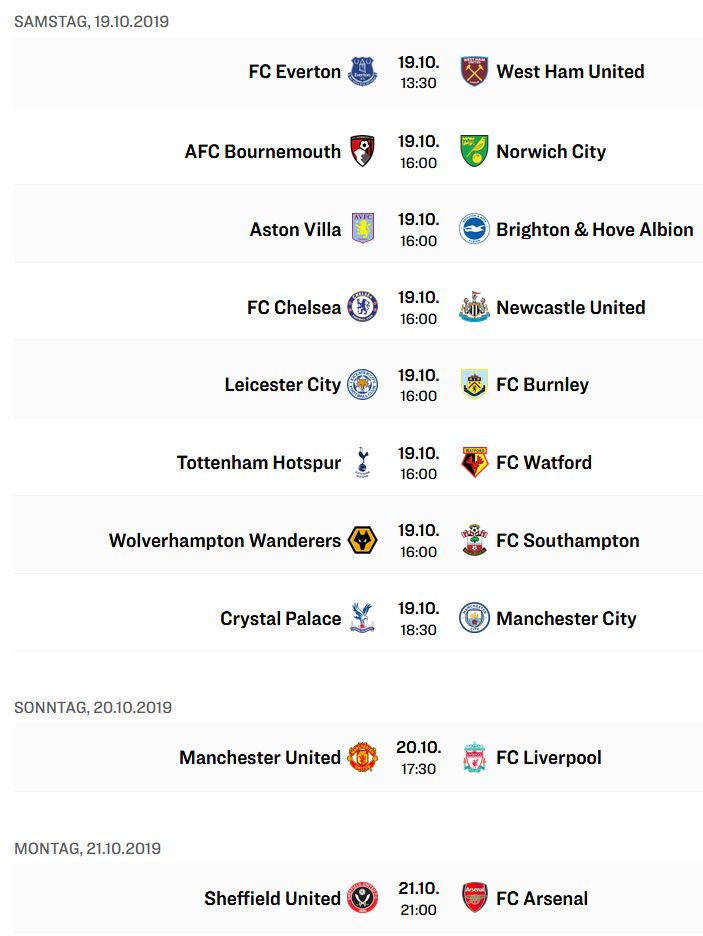This screenshot has width=703, height=936.
Task: Open the Newcastle United crest
Action: [474, 307]
